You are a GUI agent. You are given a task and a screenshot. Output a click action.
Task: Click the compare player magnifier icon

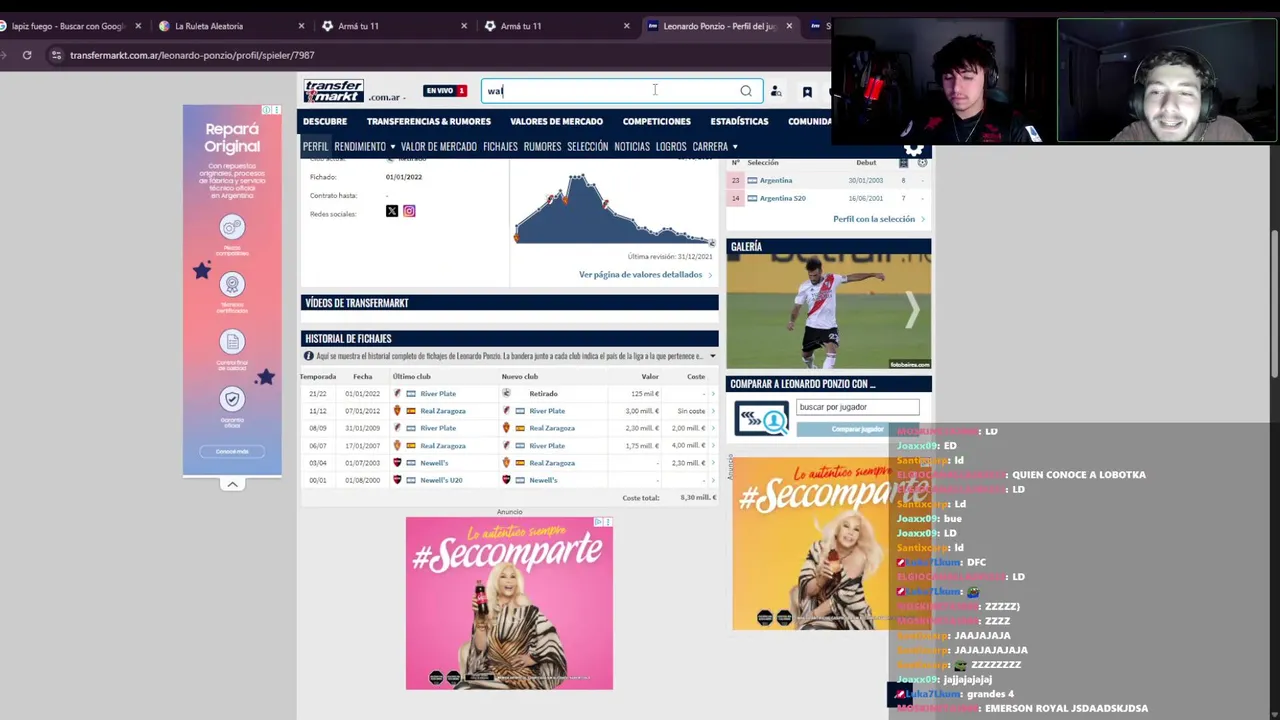click(x=762, y=418)
